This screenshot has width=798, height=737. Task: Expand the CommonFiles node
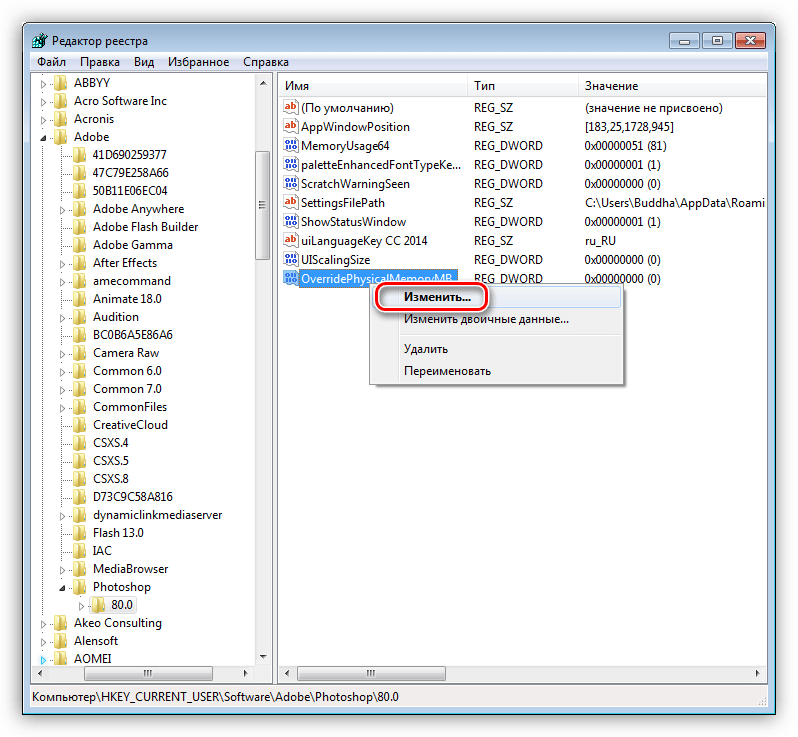[62, 408]
